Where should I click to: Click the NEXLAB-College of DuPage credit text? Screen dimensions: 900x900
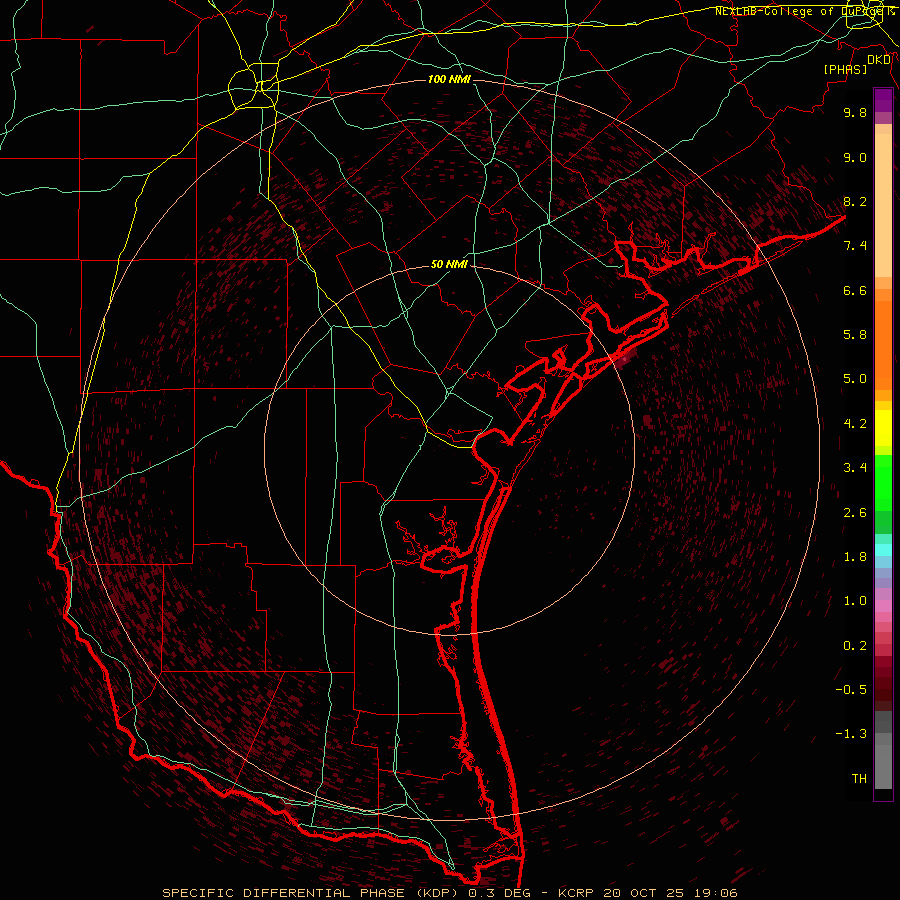804,11
